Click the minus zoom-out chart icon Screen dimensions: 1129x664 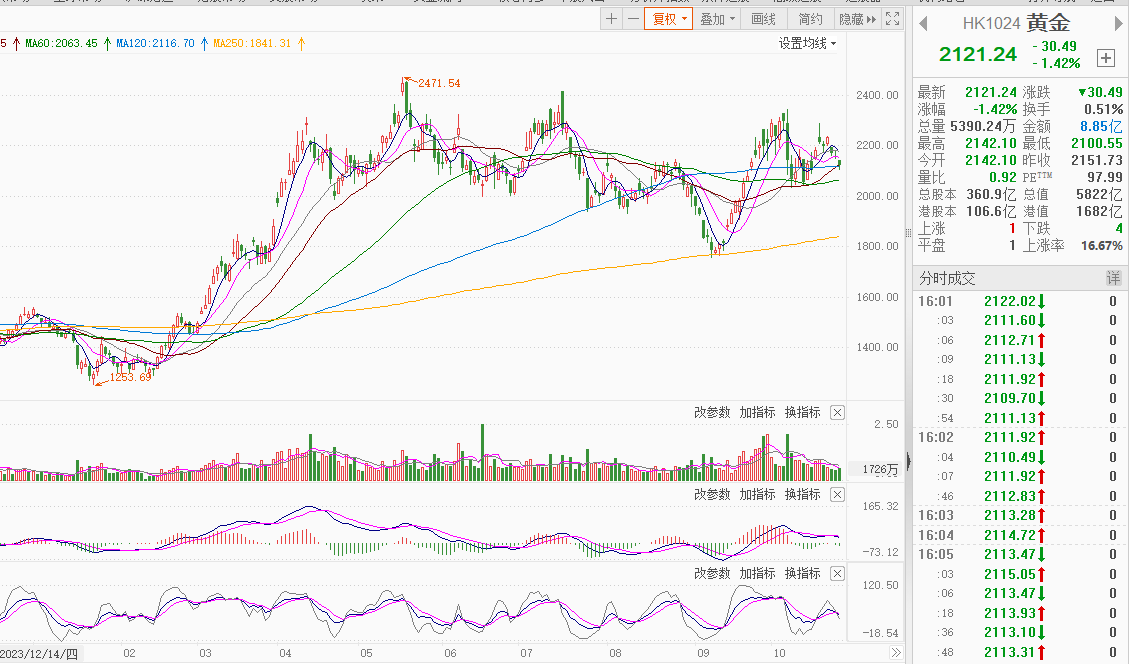(633, 19)
